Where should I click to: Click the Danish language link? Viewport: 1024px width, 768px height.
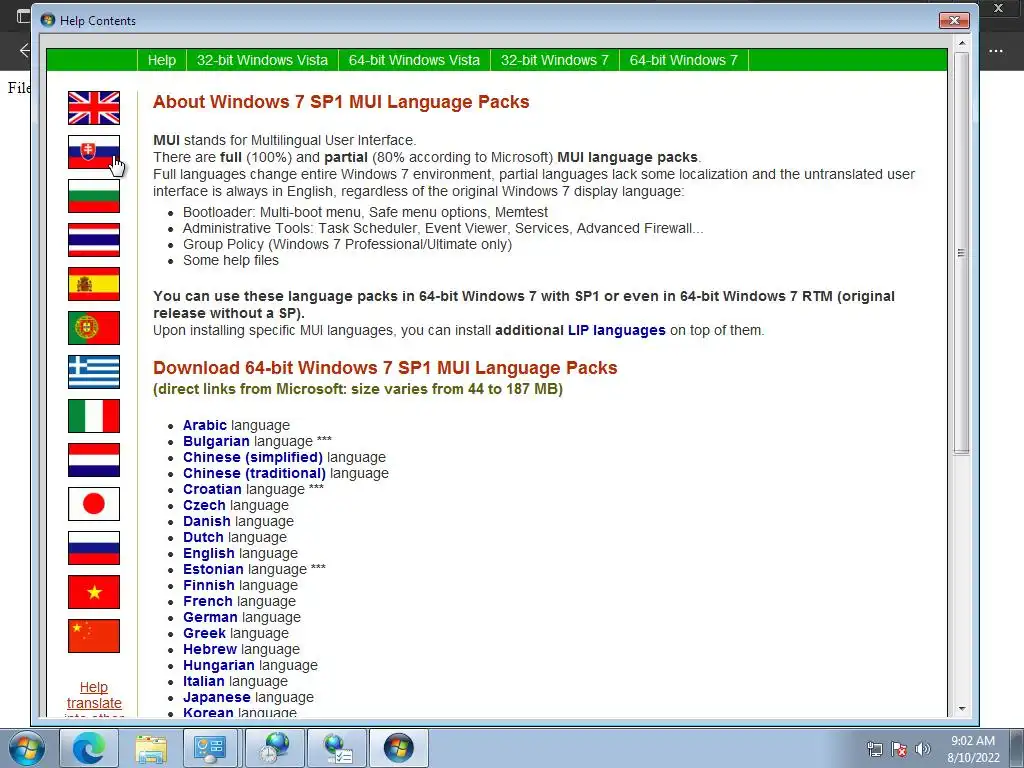(206, 521)
